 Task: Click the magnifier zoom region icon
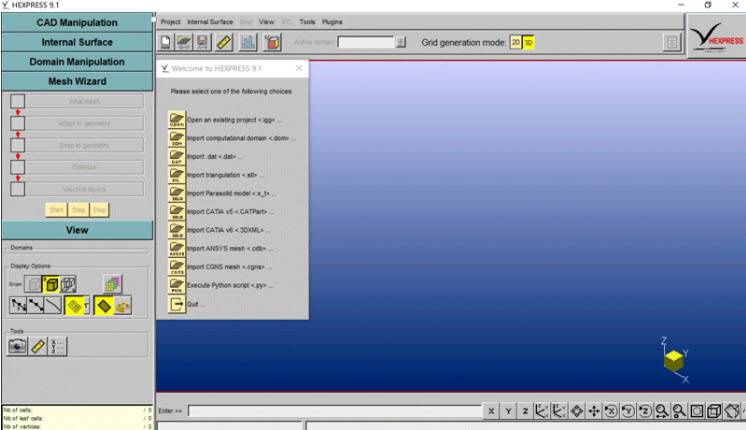(x=679, y=411)
